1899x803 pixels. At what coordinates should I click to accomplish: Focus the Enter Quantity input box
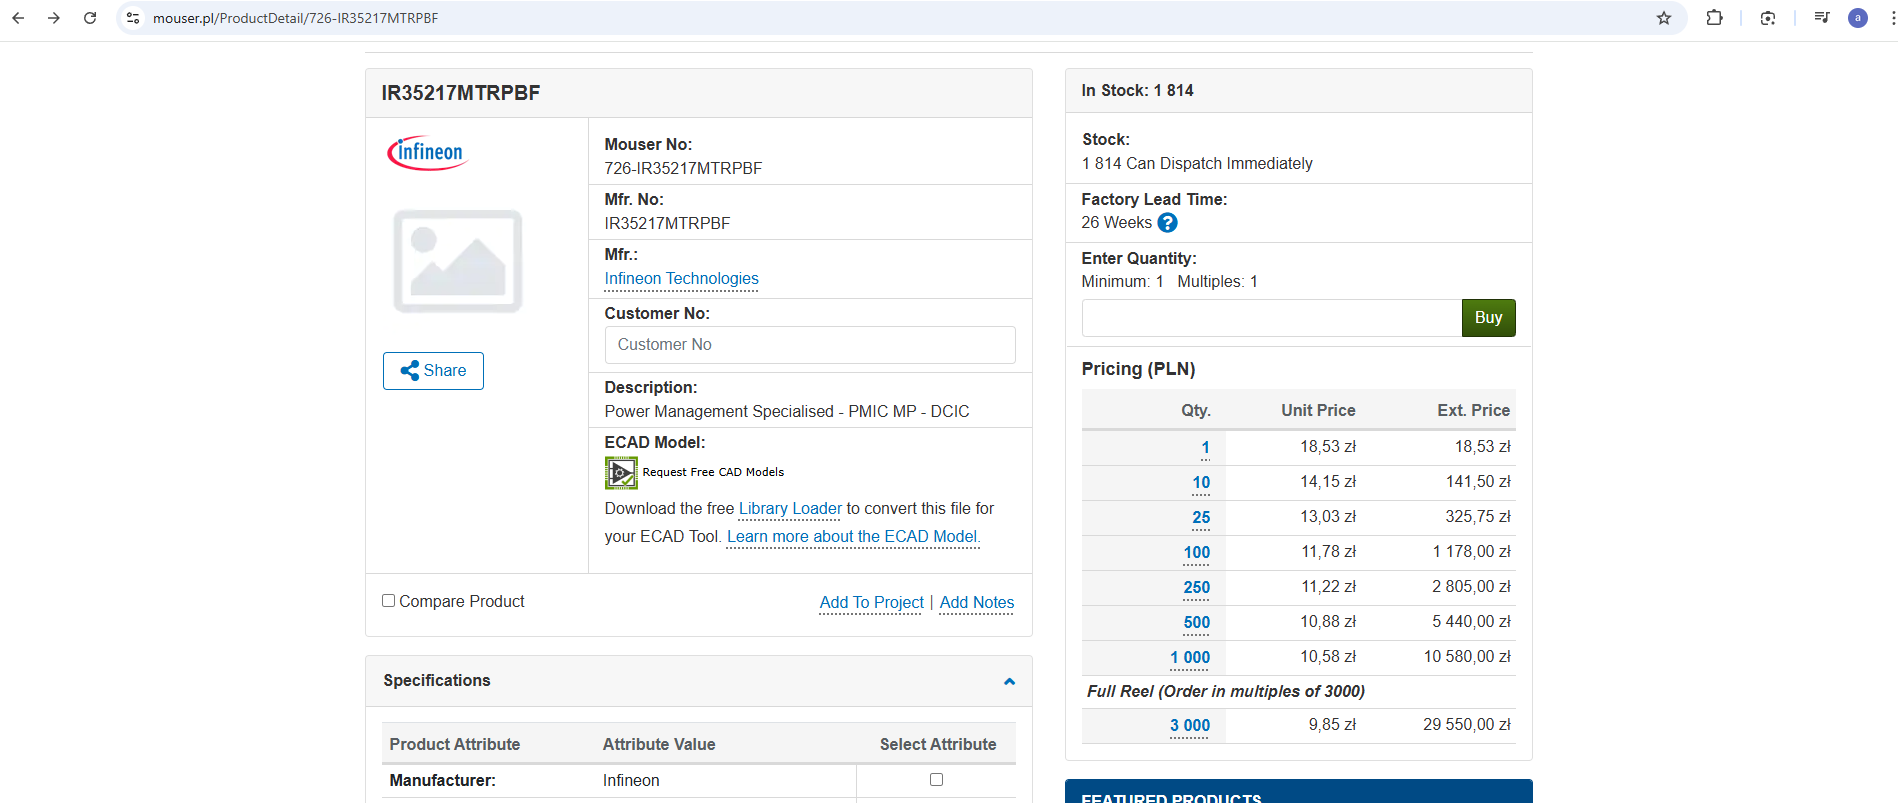click(1271, 318)
